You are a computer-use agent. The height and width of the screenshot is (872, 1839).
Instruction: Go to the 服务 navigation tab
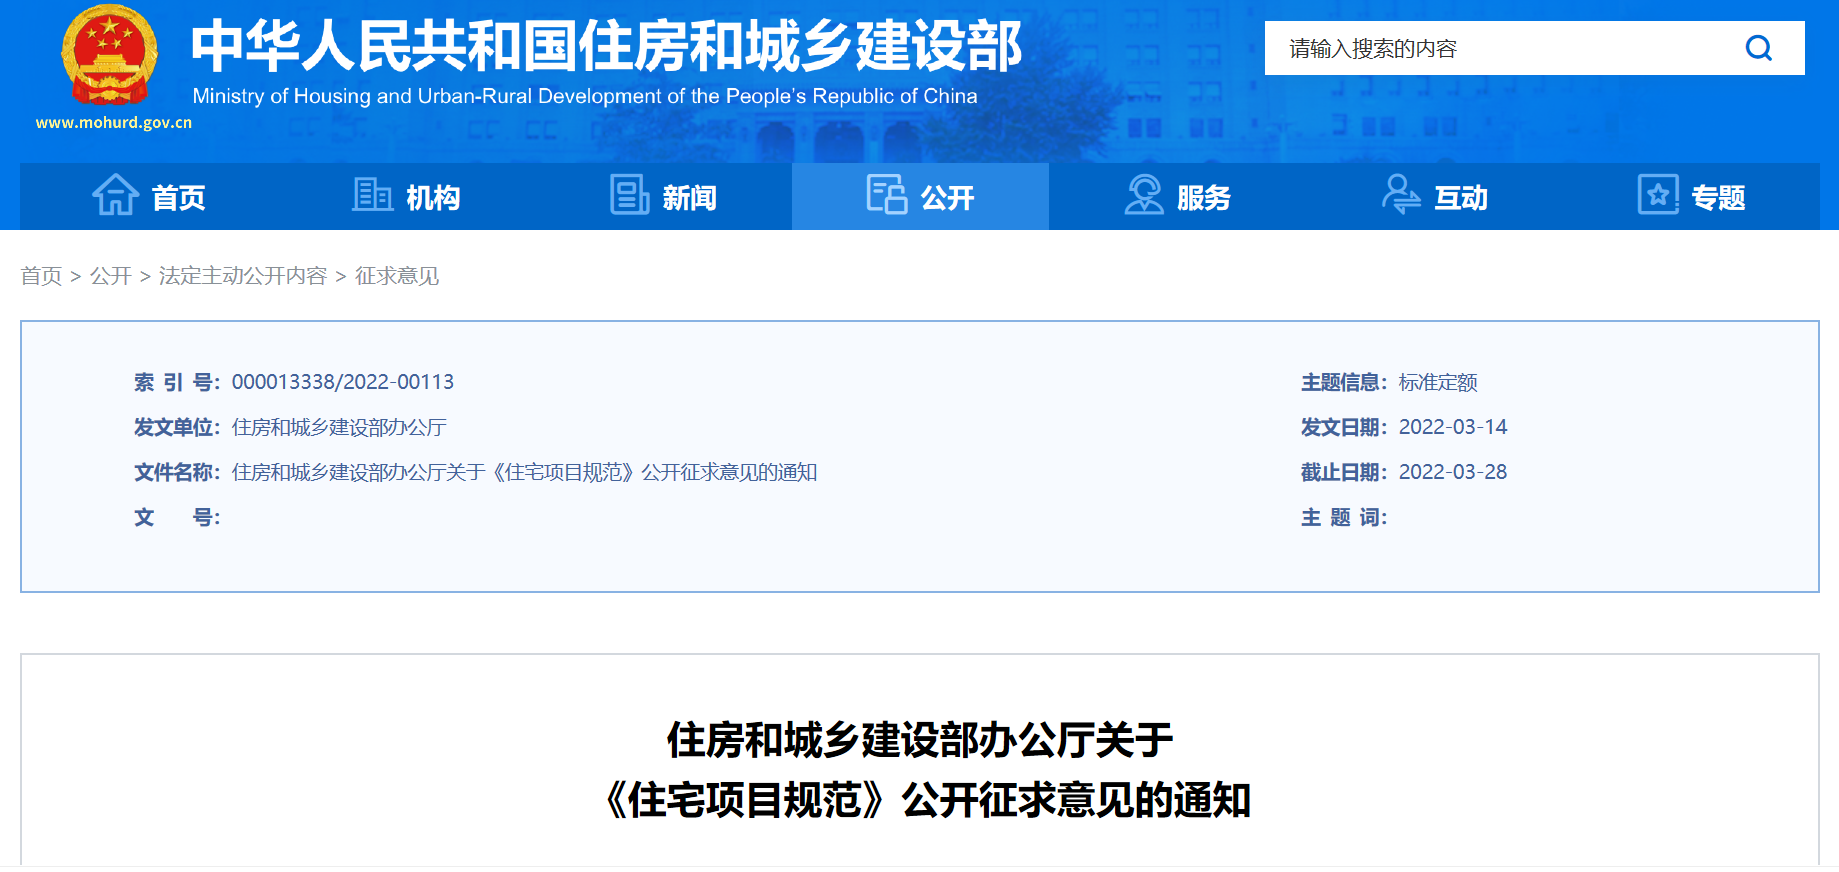(1177, 197)
